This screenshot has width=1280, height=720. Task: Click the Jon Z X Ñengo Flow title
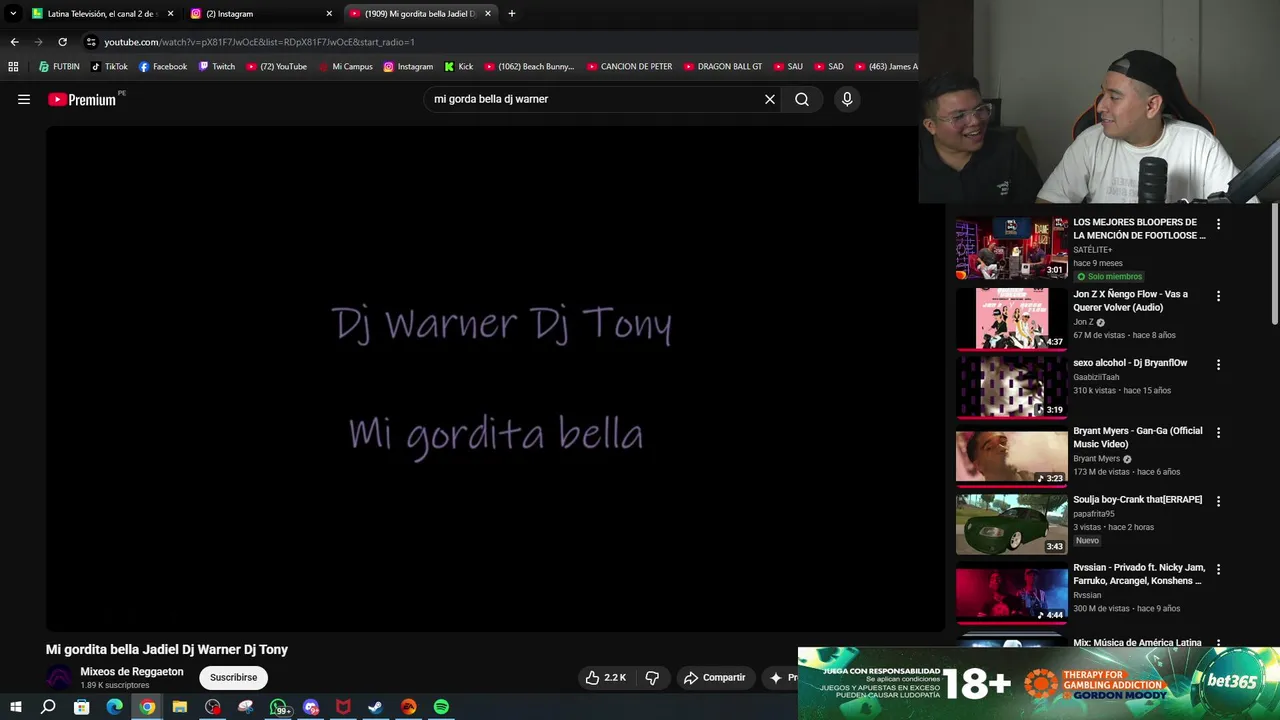tap(1130, 301)
